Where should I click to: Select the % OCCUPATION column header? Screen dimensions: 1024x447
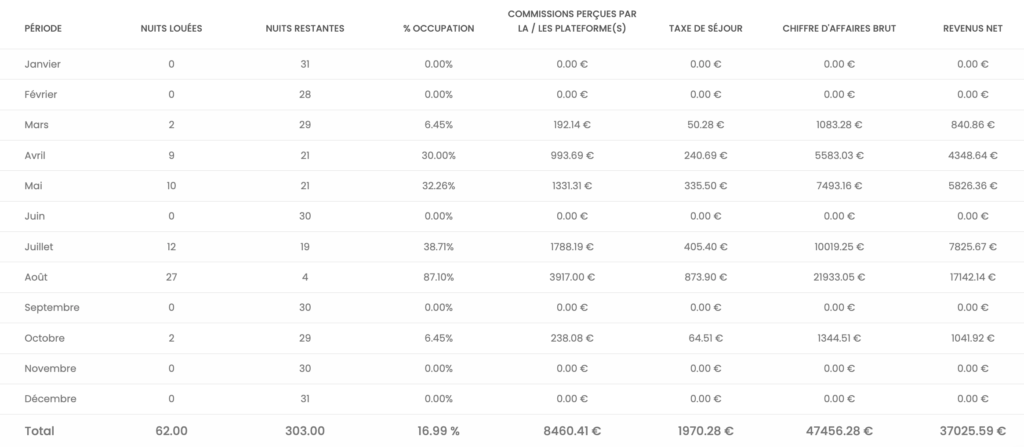click(438, 28)
